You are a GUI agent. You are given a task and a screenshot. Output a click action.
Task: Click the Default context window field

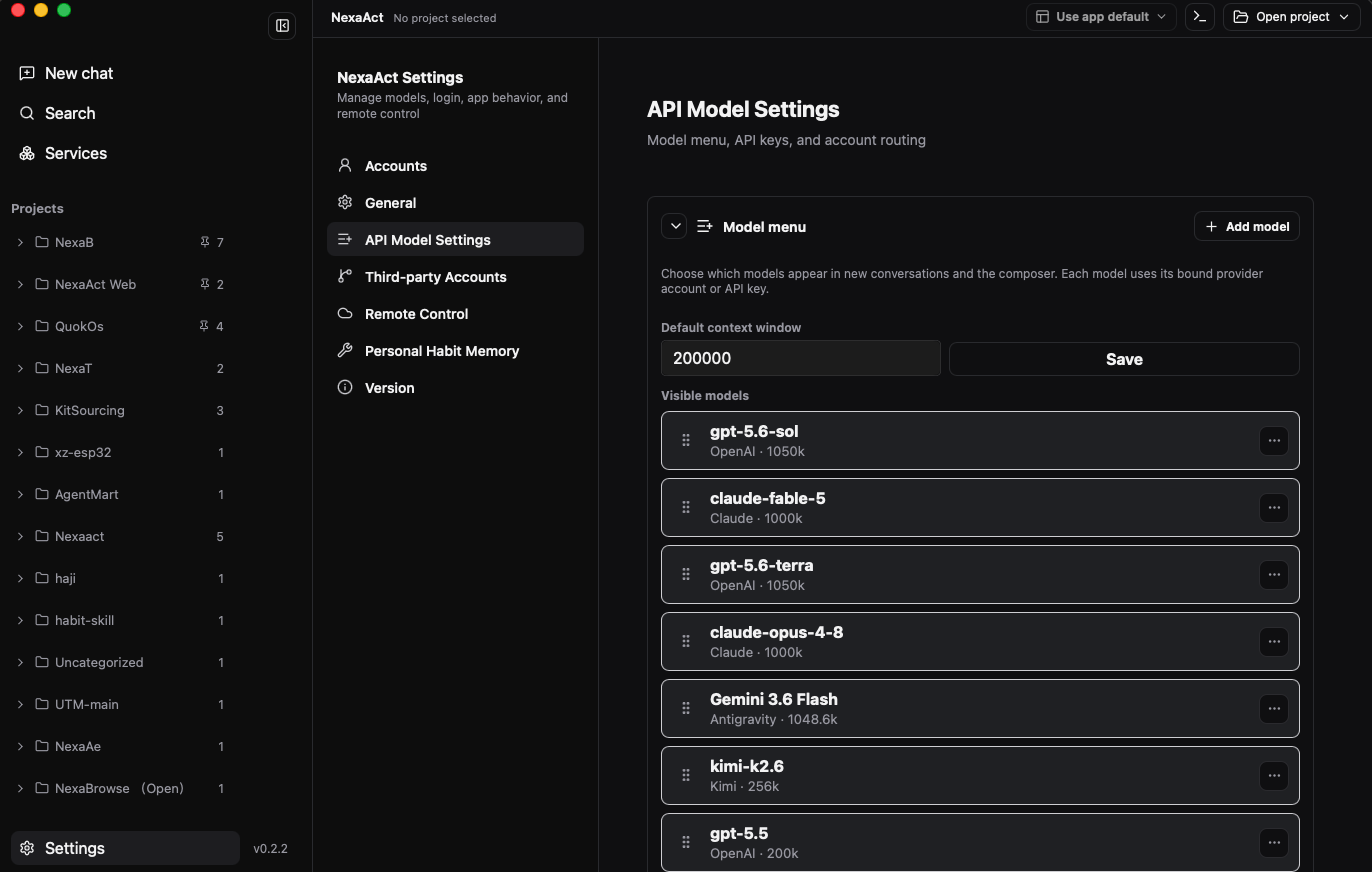(x=801, y=358)
